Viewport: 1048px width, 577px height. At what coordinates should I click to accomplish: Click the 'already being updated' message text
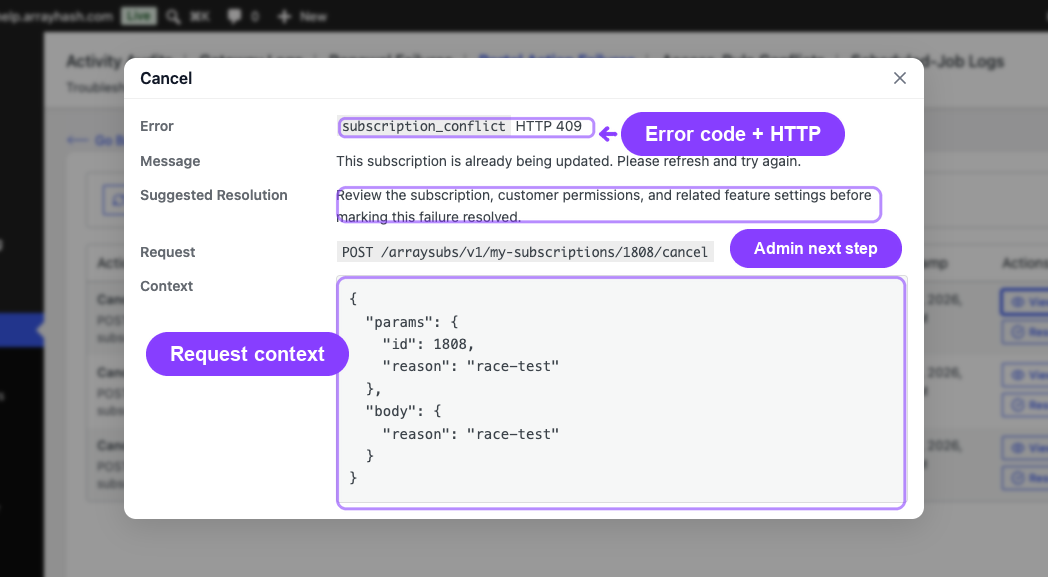pyautogui.click(x=568, y=161)
